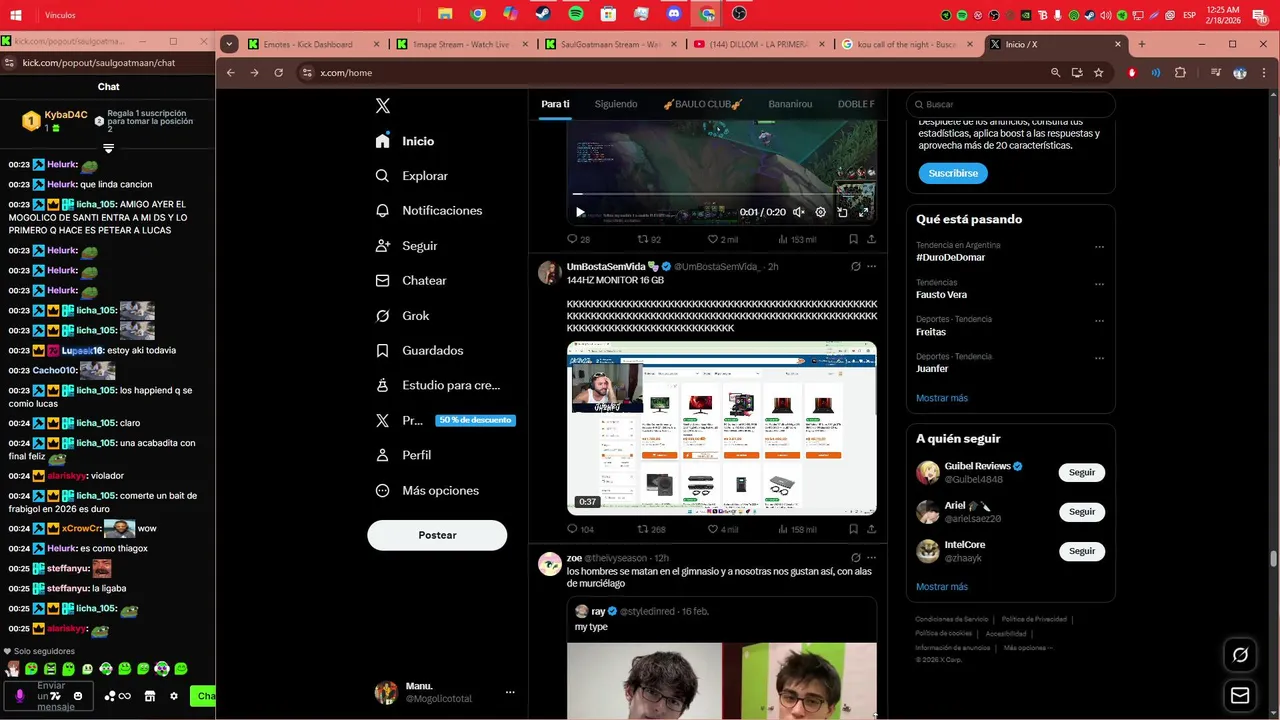Follow Guibel Reviews

pyautogui.click(x=1082, y=472)
